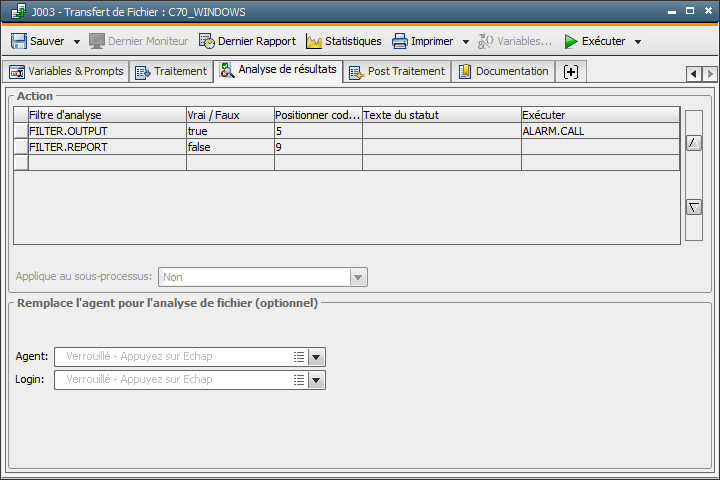Click the add new tab plus icon
The height and width of the screenshot is (480, 720).
[571, 72]
